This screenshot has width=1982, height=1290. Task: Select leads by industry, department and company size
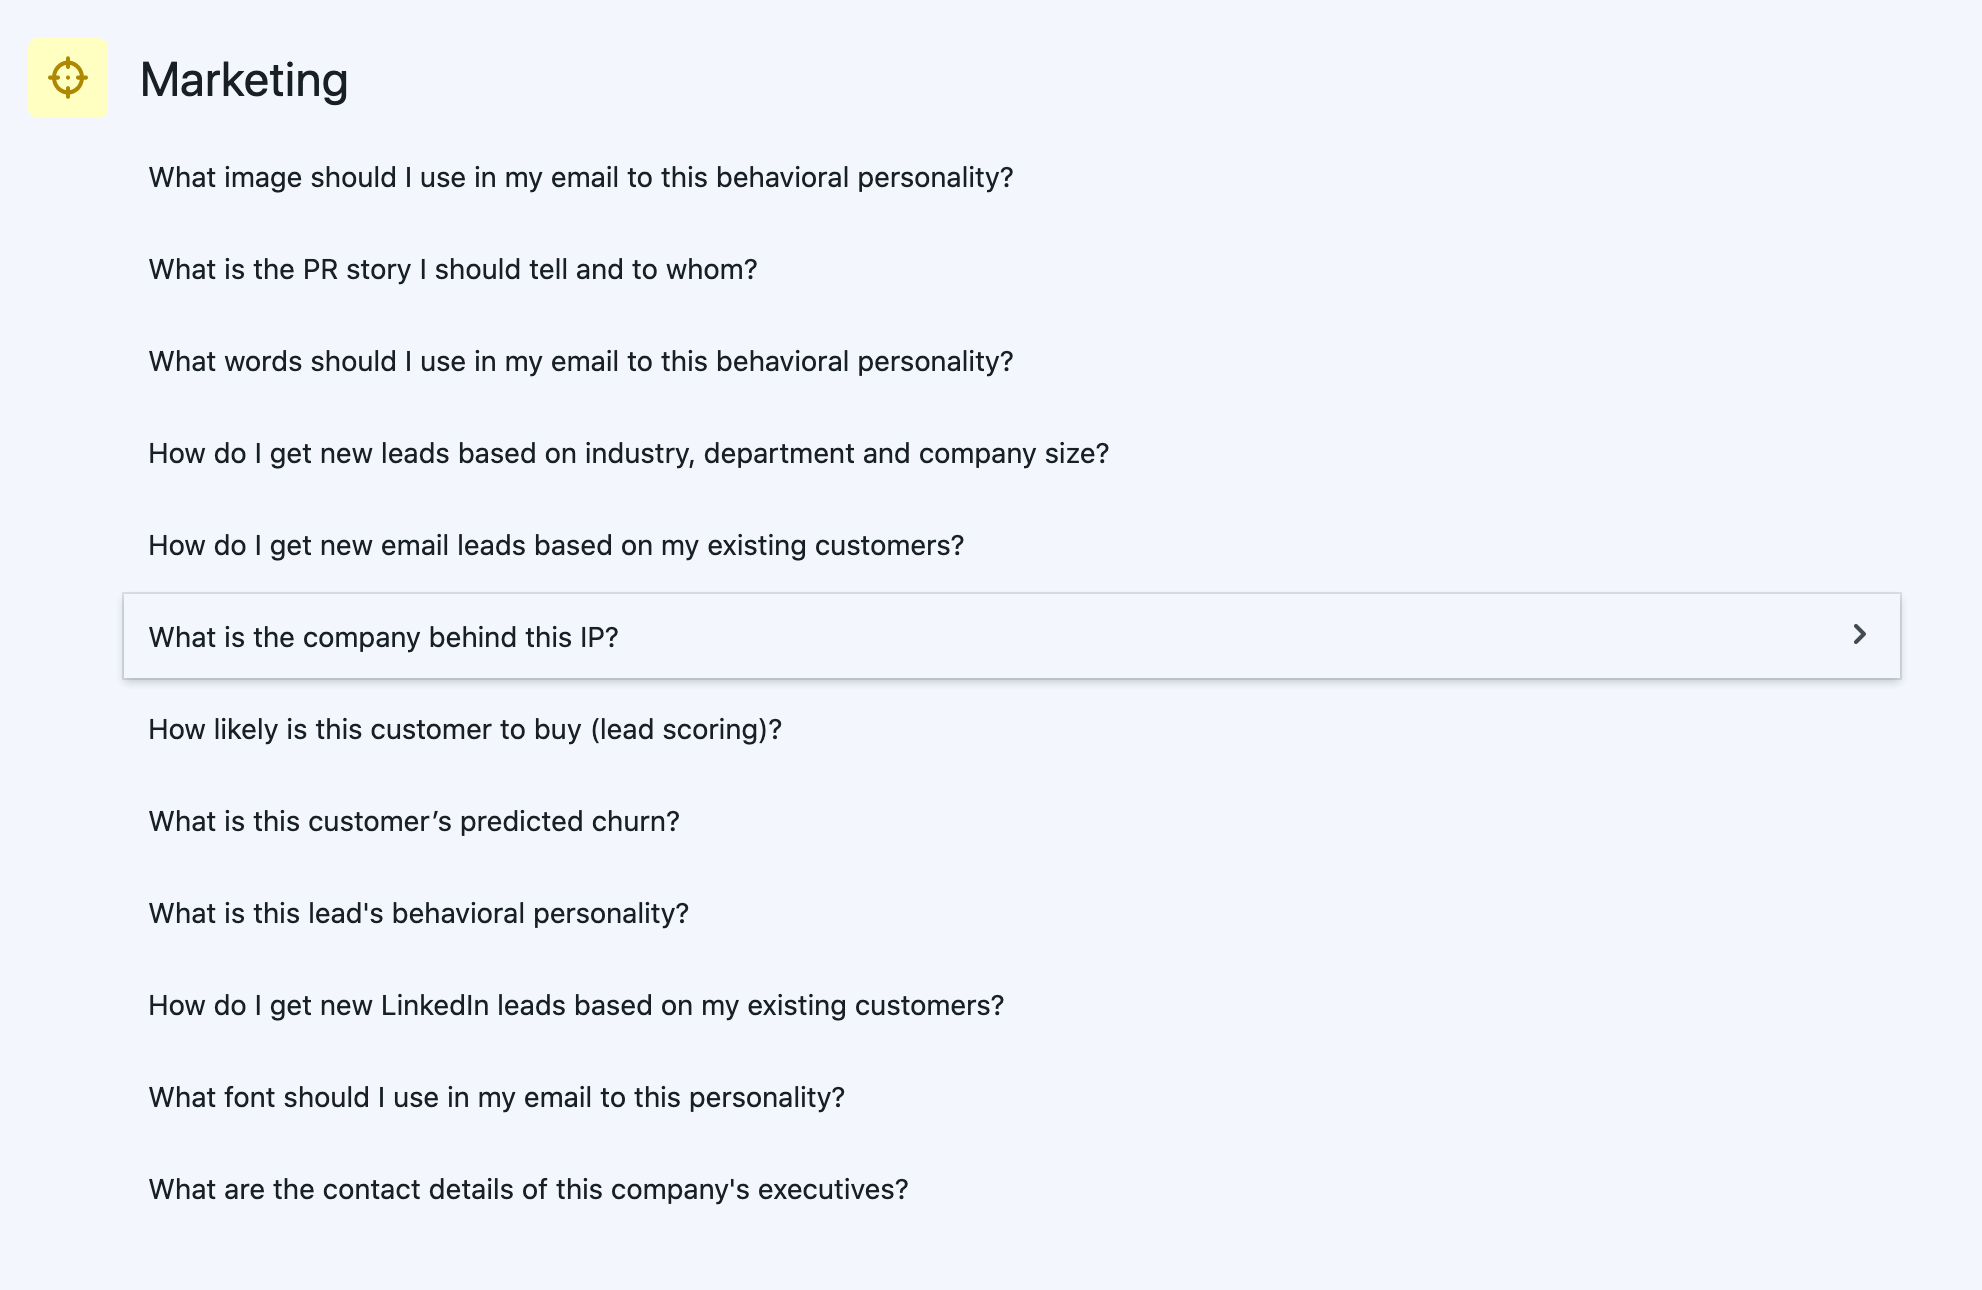pyautogui.click(x=628, y=454)
